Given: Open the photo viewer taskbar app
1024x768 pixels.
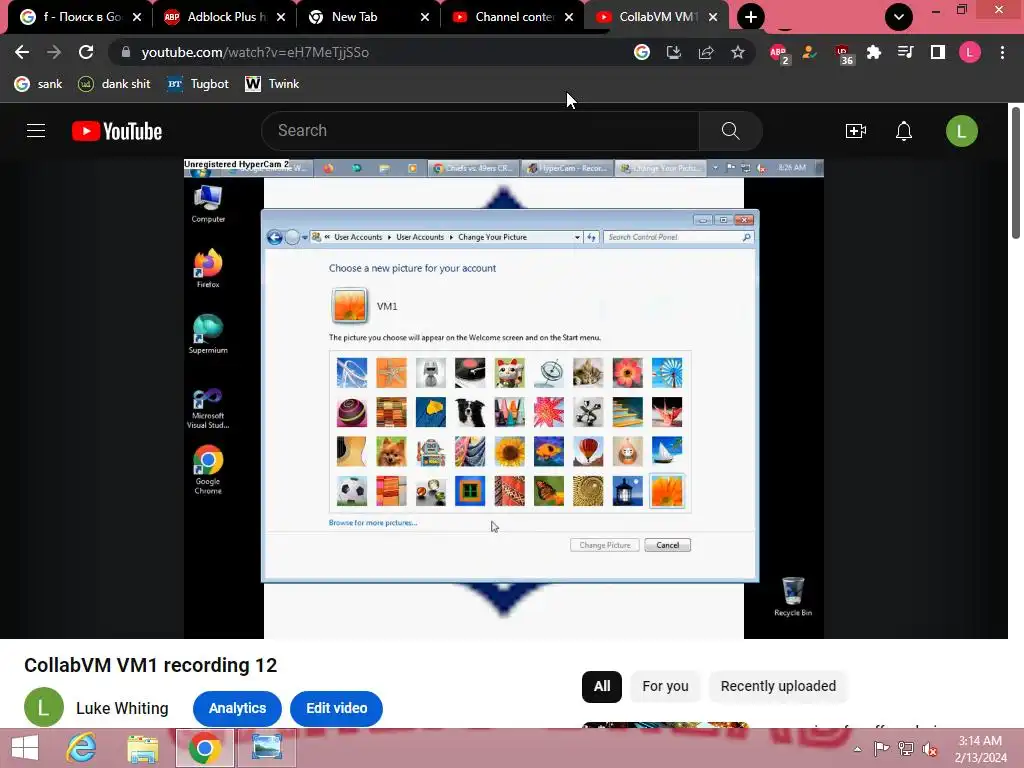Looking at the screenshot, I should [267, 748].
